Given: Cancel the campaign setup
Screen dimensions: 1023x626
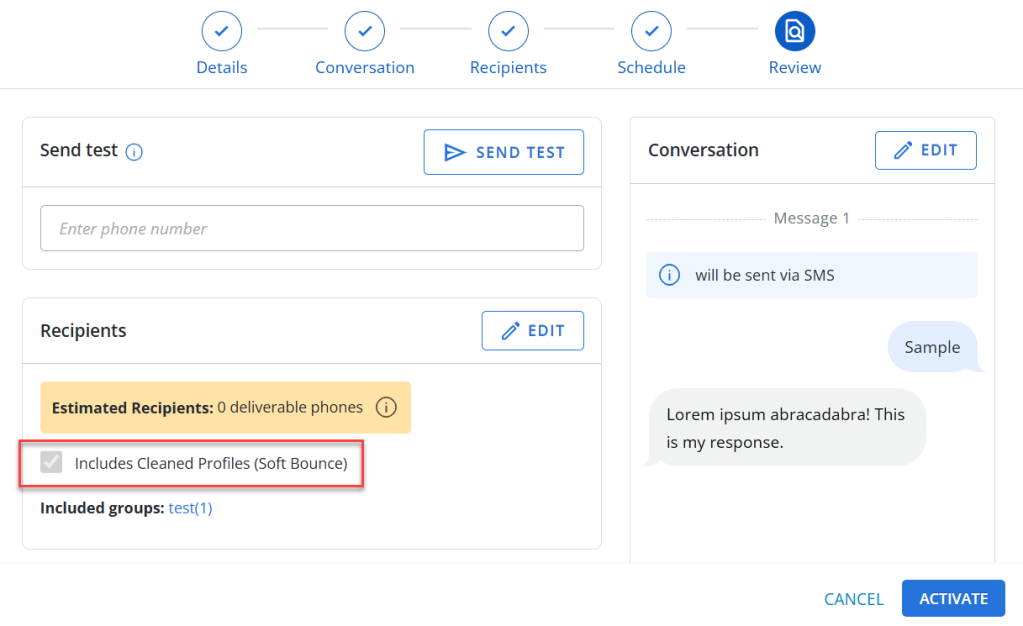Looking at the screenshot, I should point(853,599).
